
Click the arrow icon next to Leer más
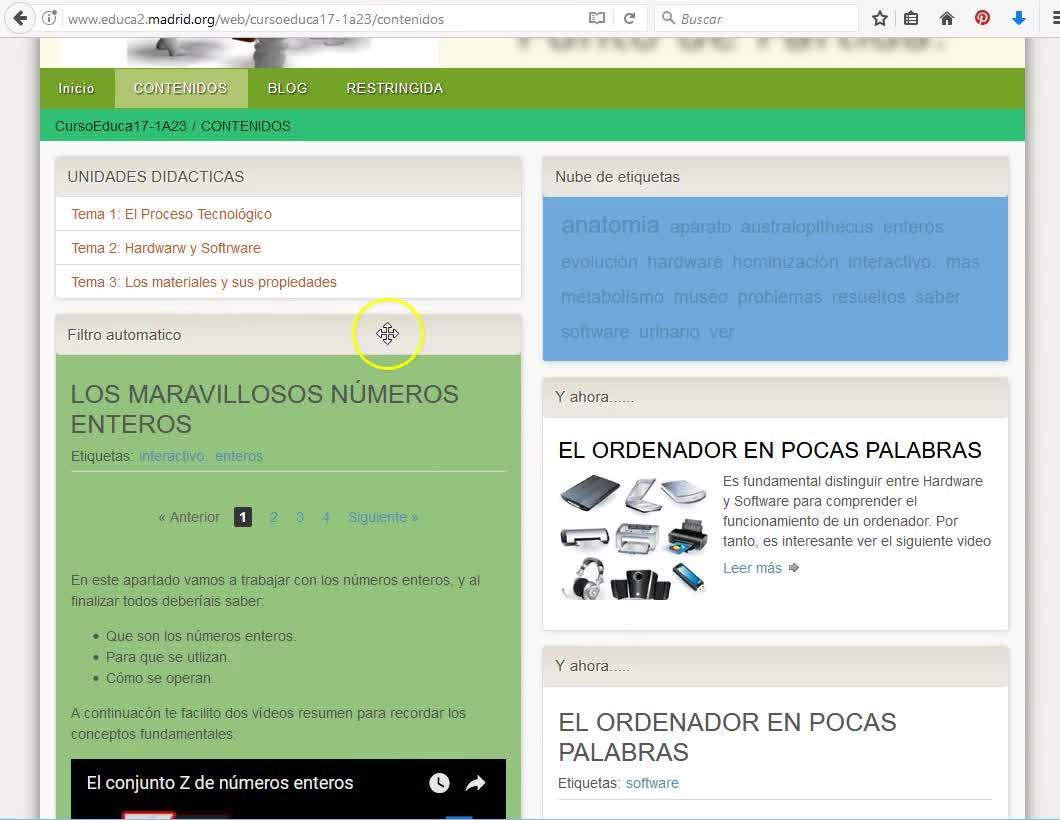coord(794,568)
